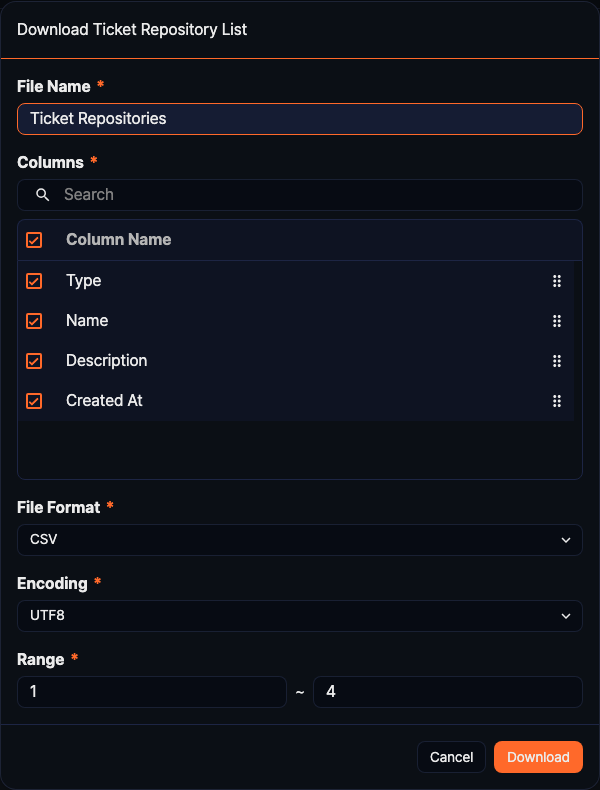Screen dimensions: 600x790
Task: Toggle the select-all Column Name checkbox
Action: click(34, 240)
